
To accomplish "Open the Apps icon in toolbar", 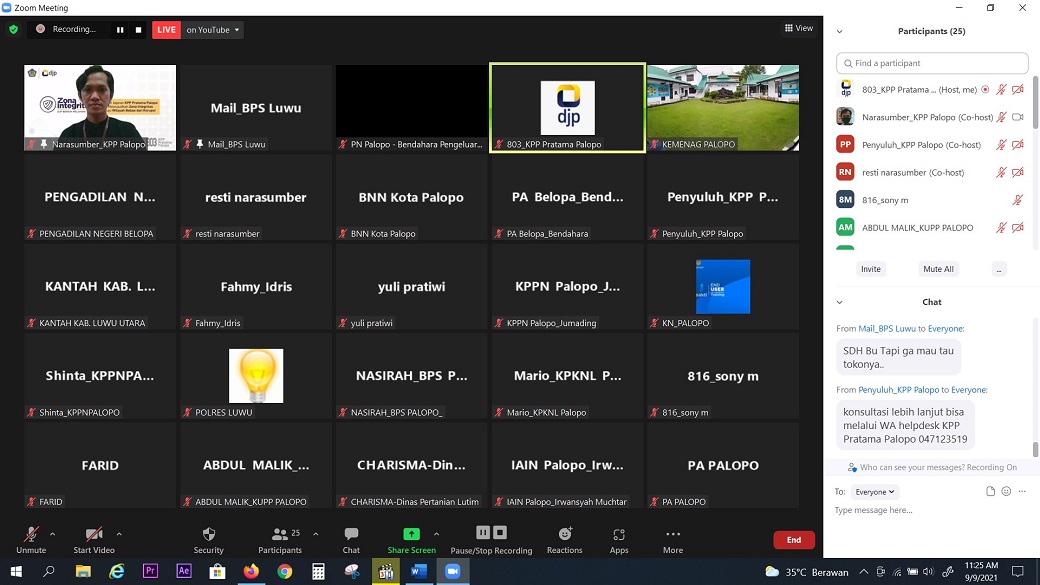I will pos(619,535).
